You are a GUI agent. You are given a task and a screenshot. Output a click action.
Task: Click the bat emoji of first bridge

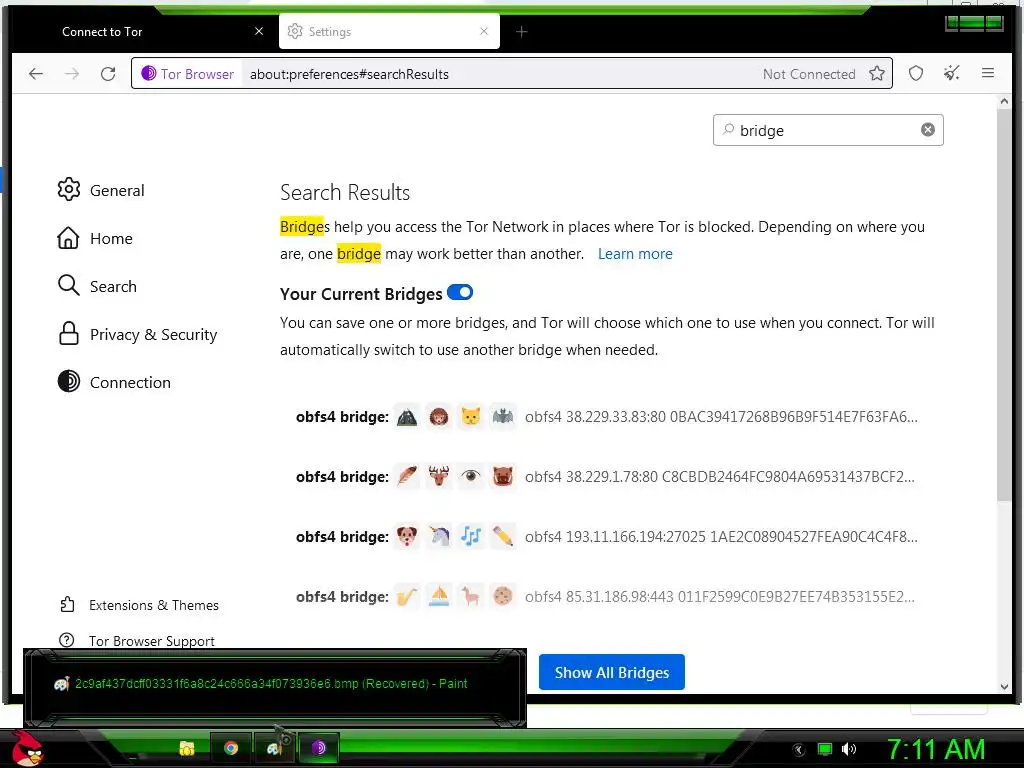pos(502,417)
